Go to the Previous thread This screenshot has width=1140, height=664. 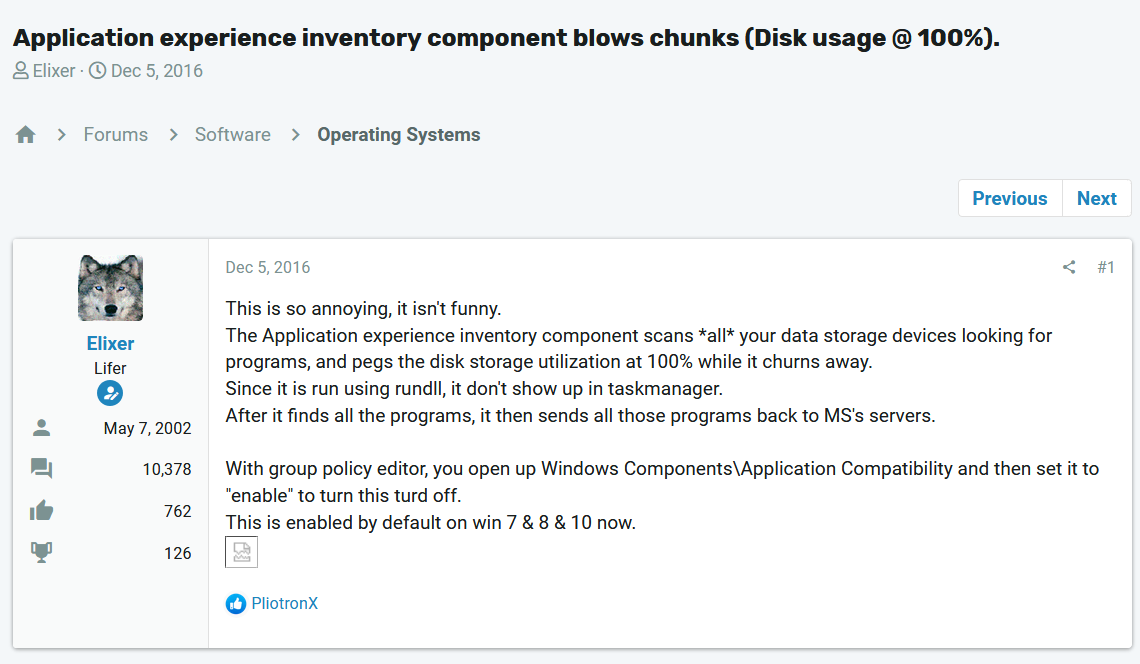[1009, 198]
